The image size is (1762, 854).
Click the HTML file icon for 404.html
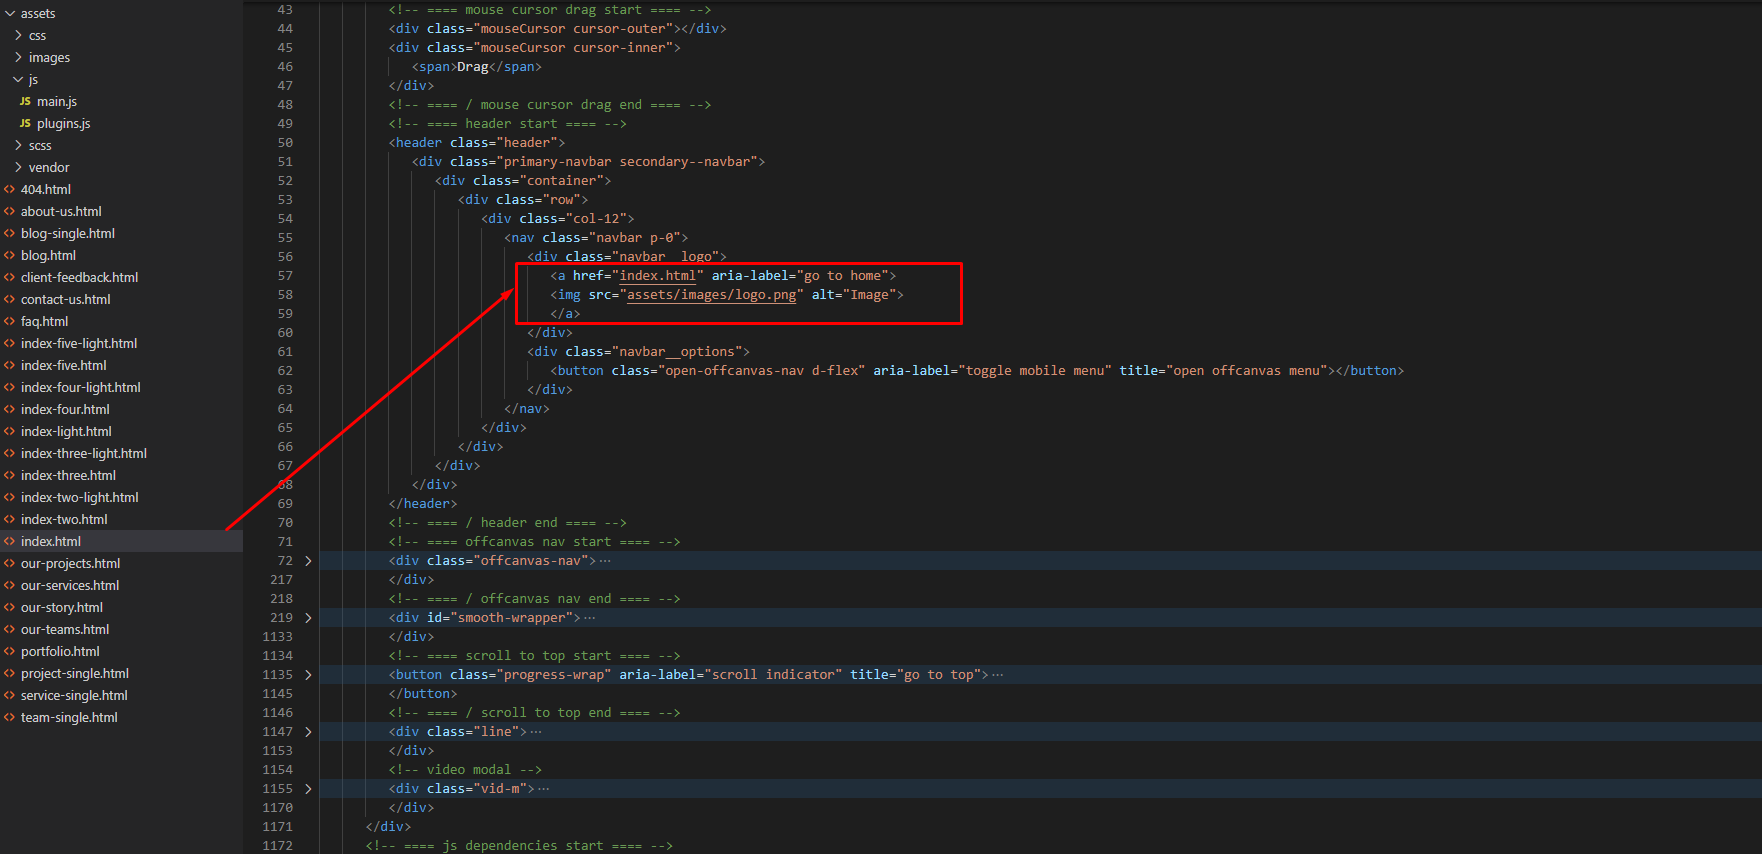10,190
